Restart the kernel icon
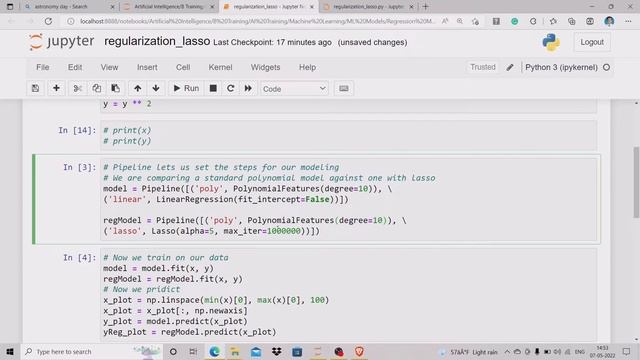The image size is (640, 360). coord(231,89)
